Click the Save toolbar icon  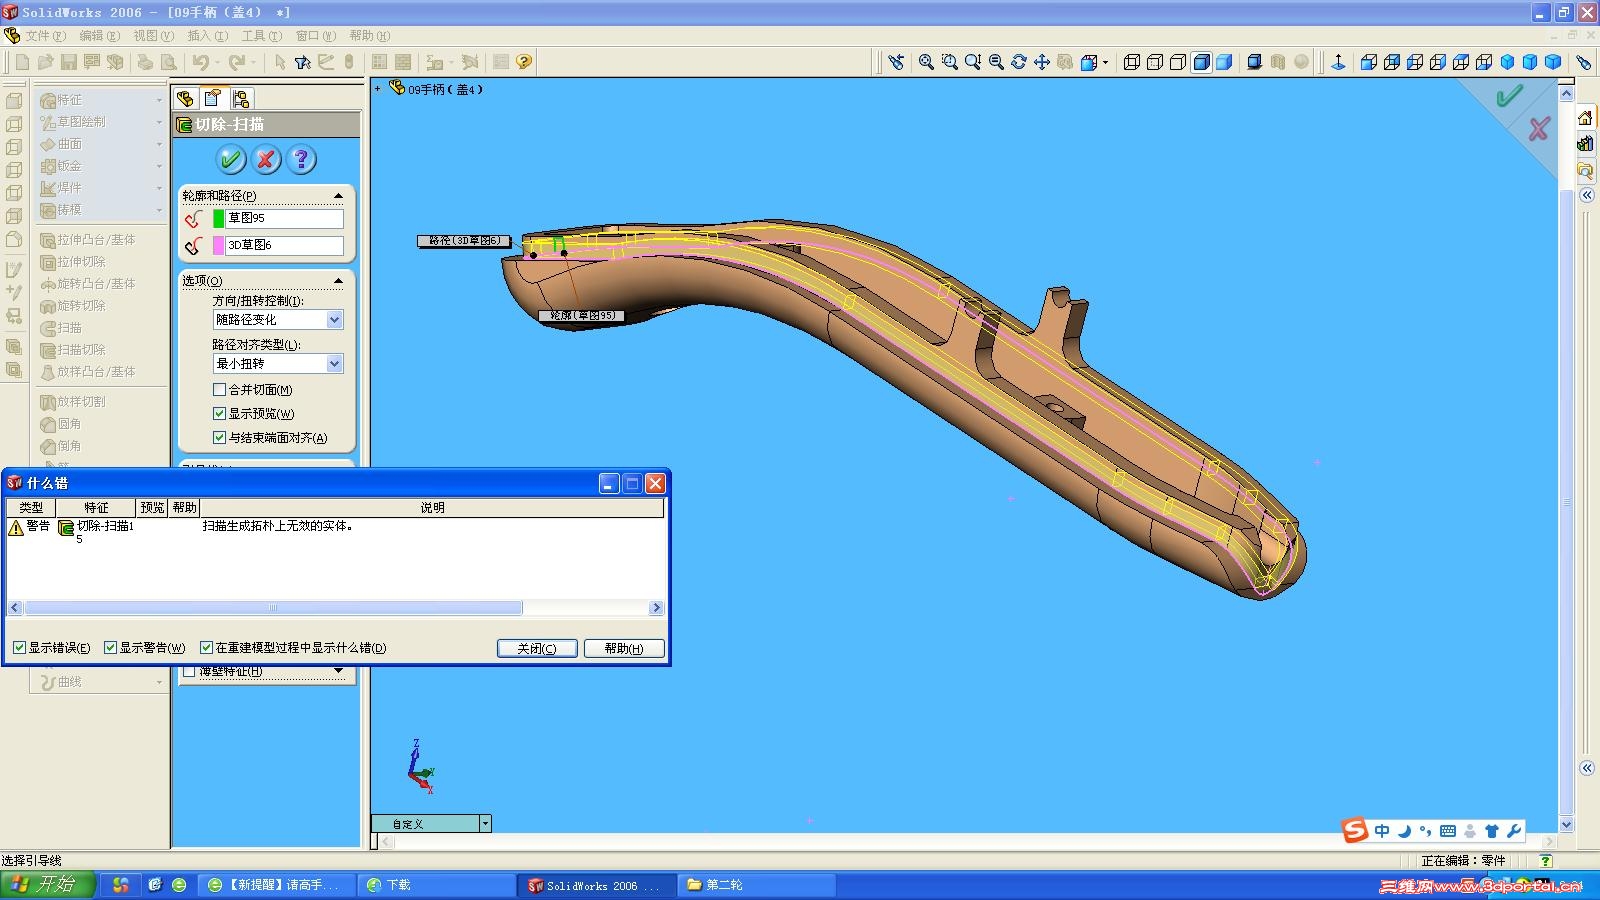coord(68,62)
